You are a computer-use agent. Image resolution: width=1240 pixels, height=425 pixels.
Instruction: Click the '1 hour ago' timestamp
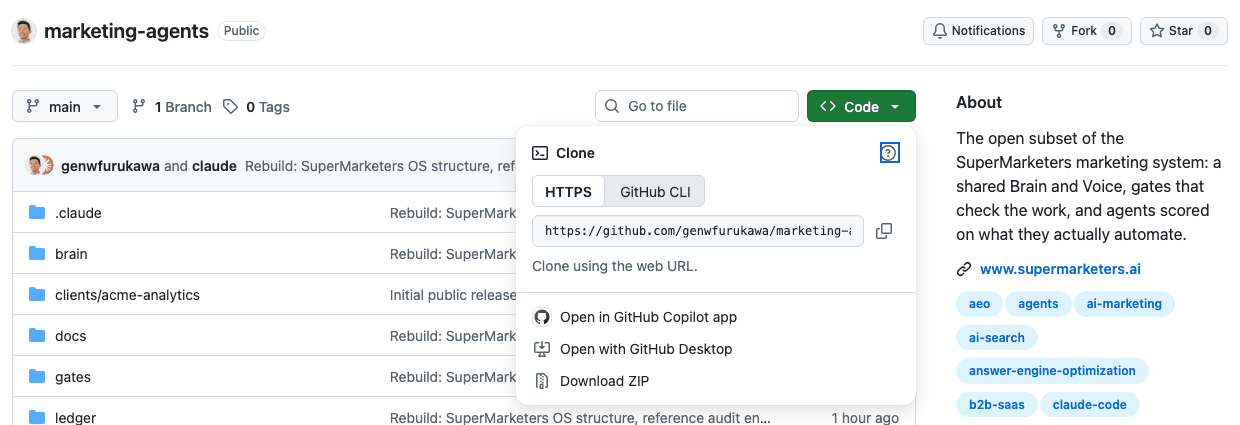[865, 418]
